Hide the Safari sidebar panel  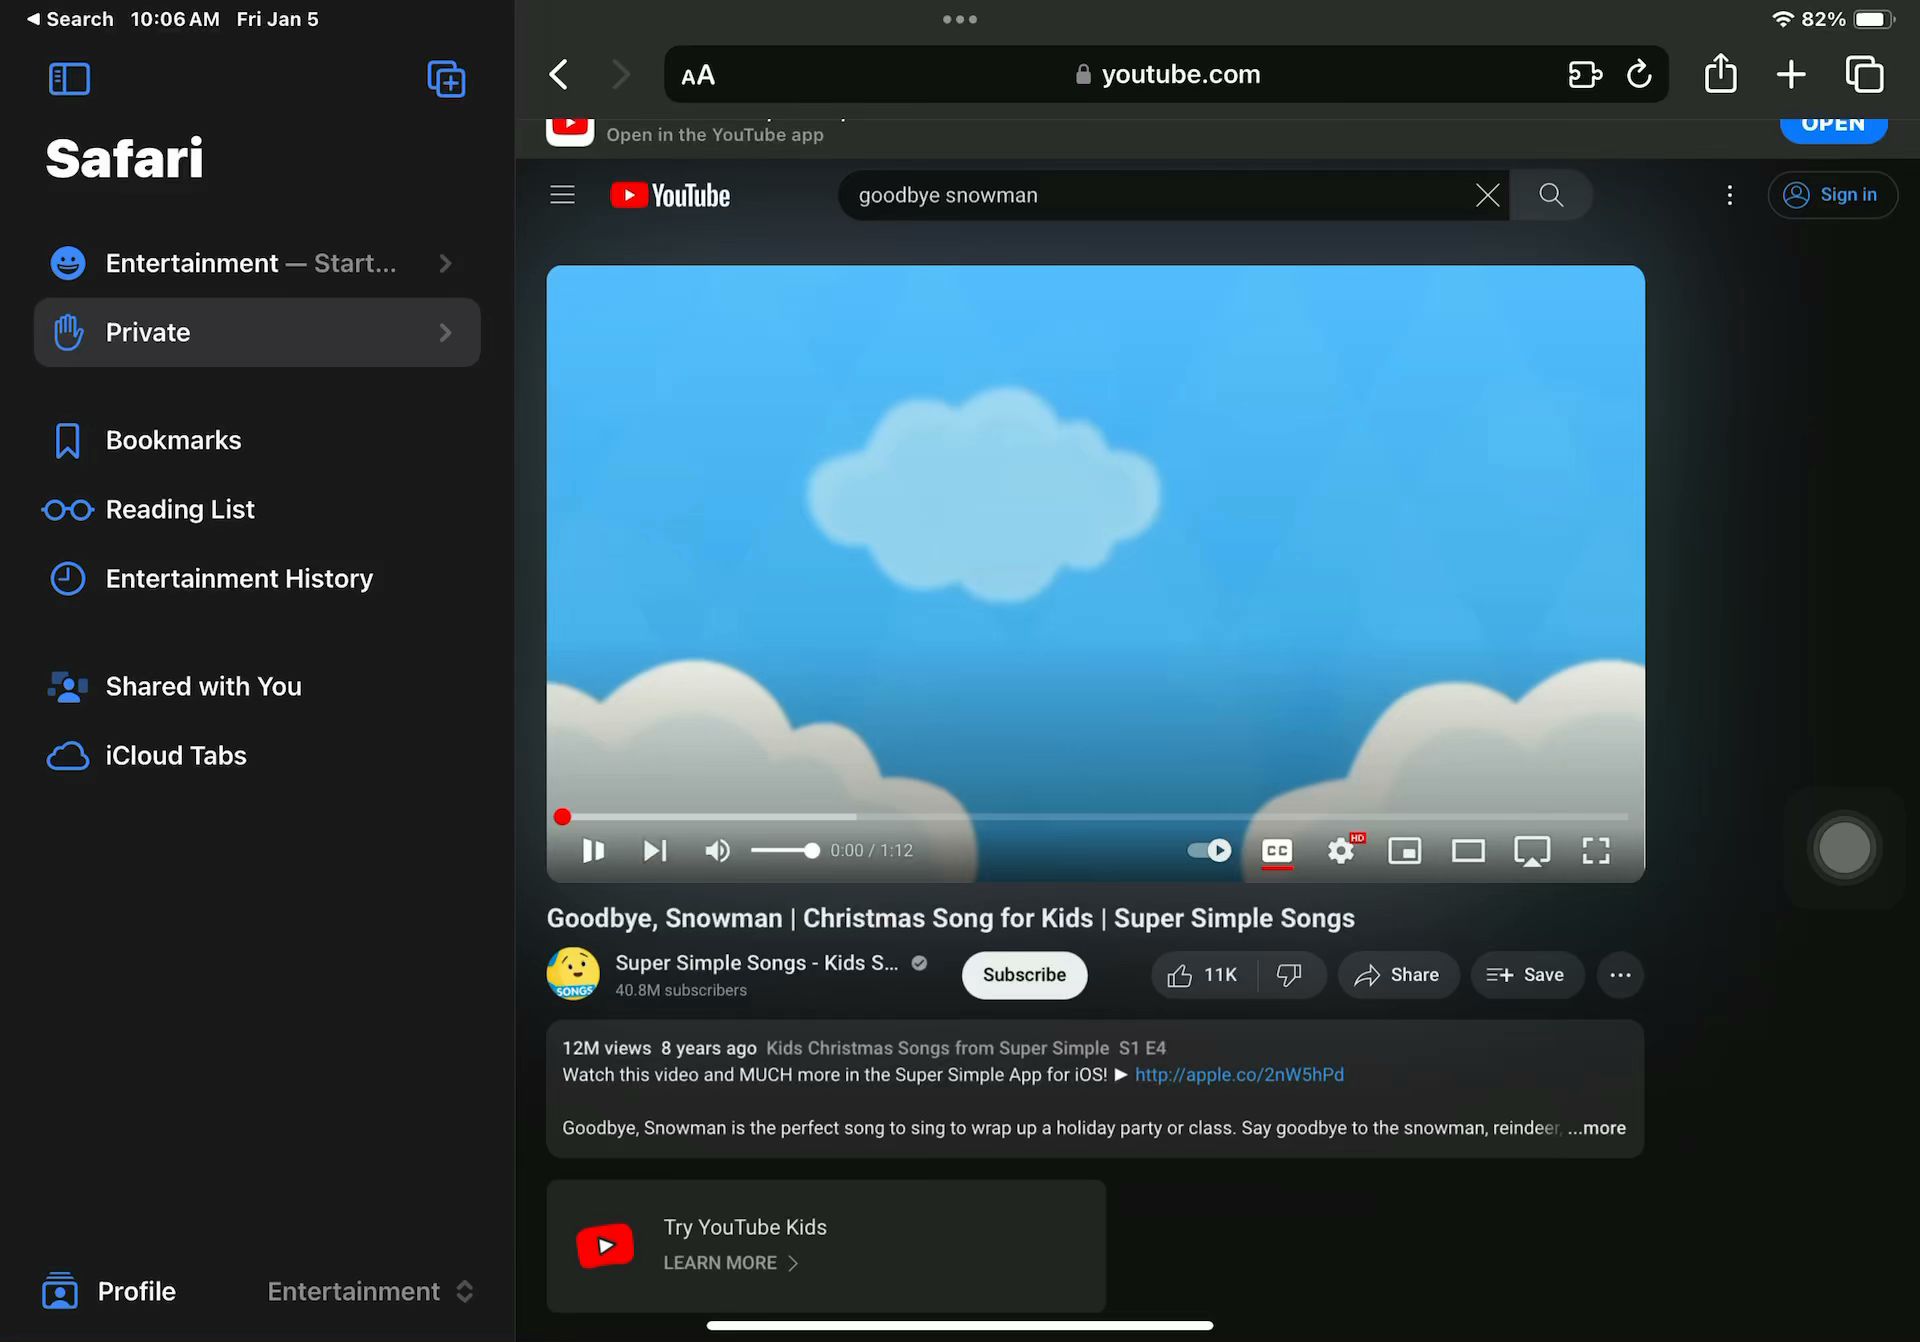pyautogui.click(x=69, y=79)
